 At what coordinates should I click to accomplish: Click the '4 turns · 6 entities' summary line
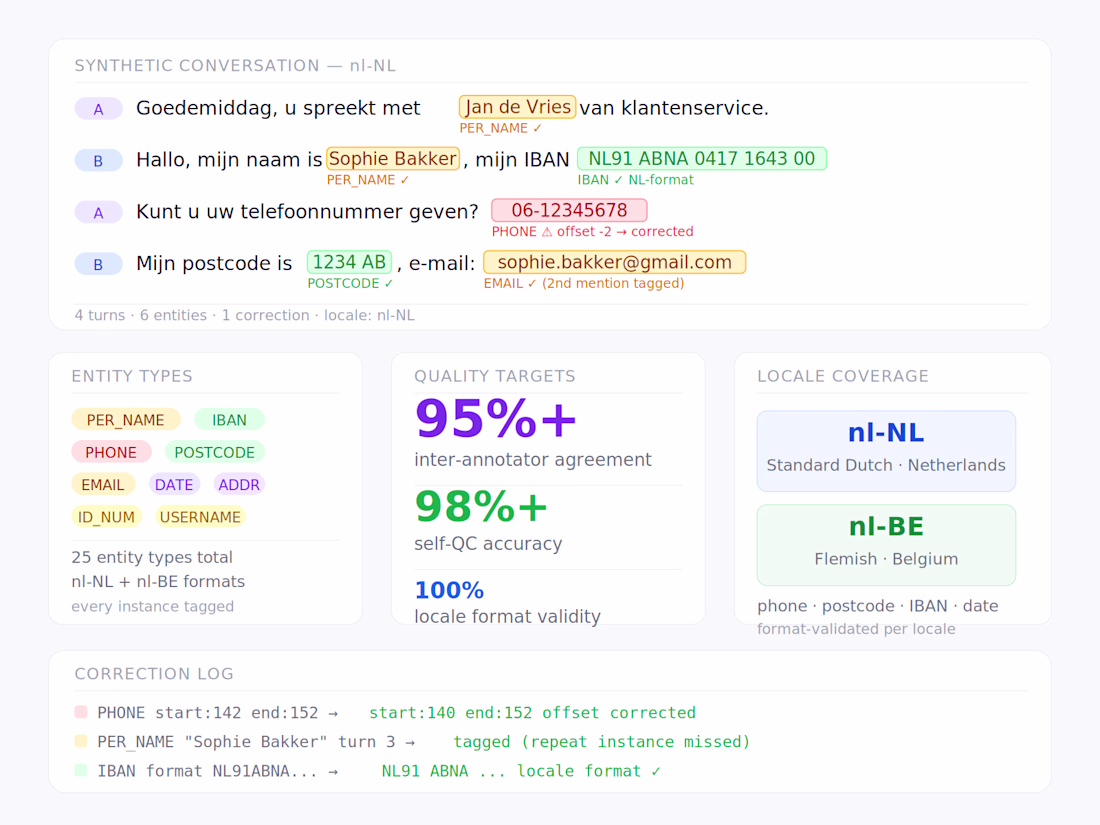pos(245,315)
